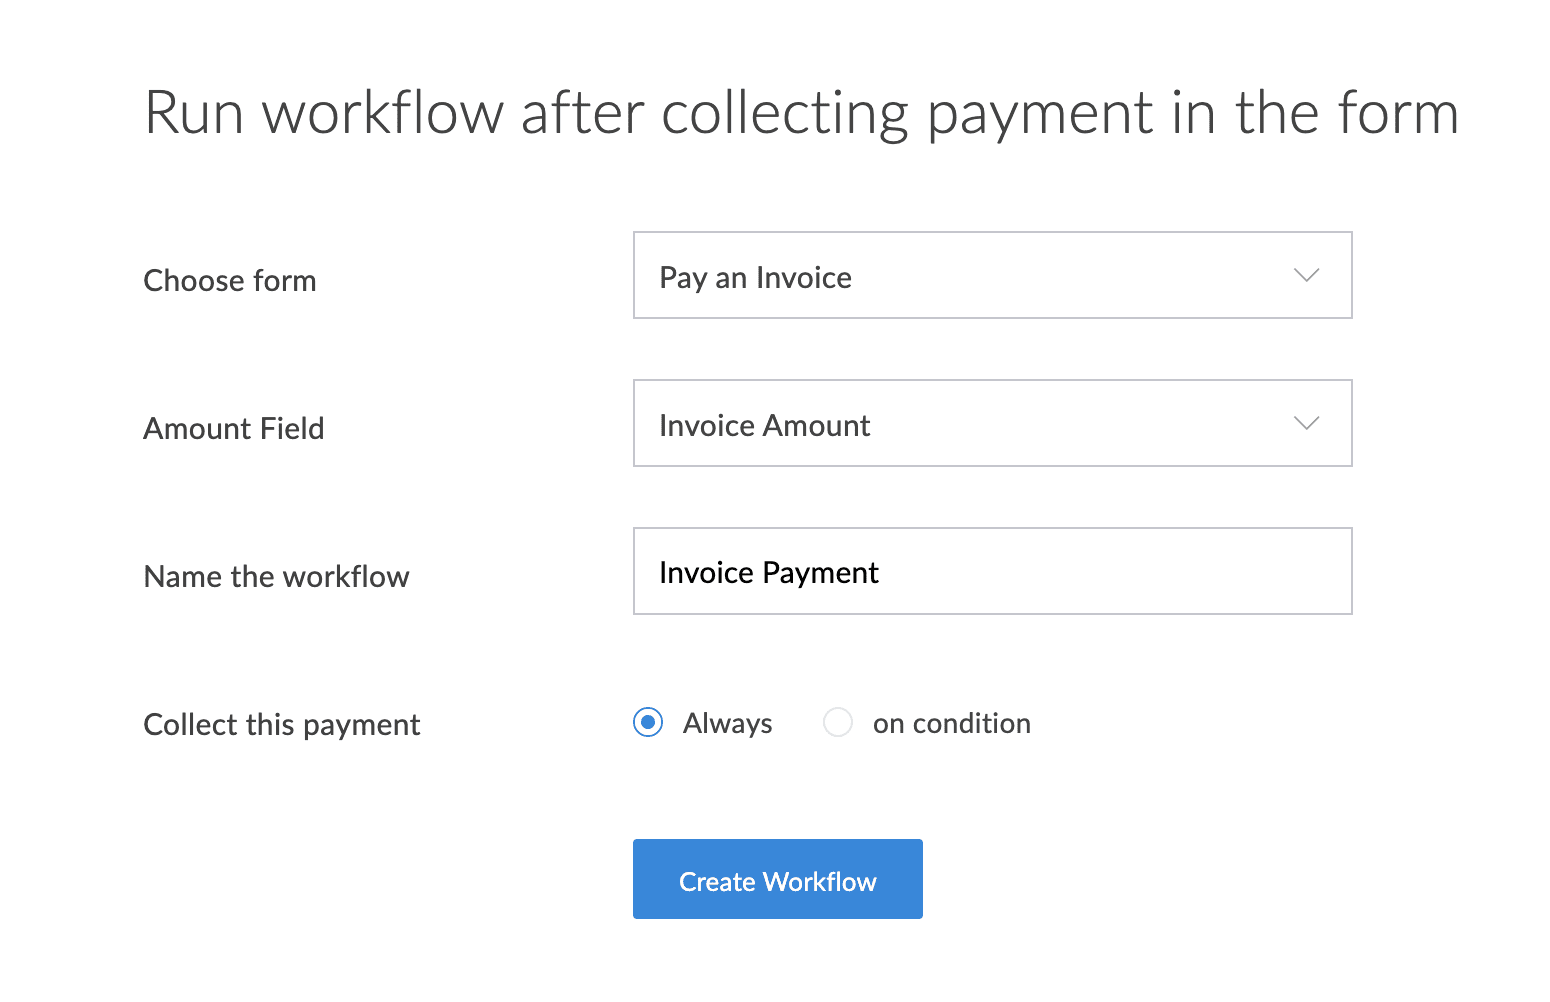This screenshot has width=1550, height=1002.
Task: Open the Choose form dropdown
Action: (x=992, y=275)
